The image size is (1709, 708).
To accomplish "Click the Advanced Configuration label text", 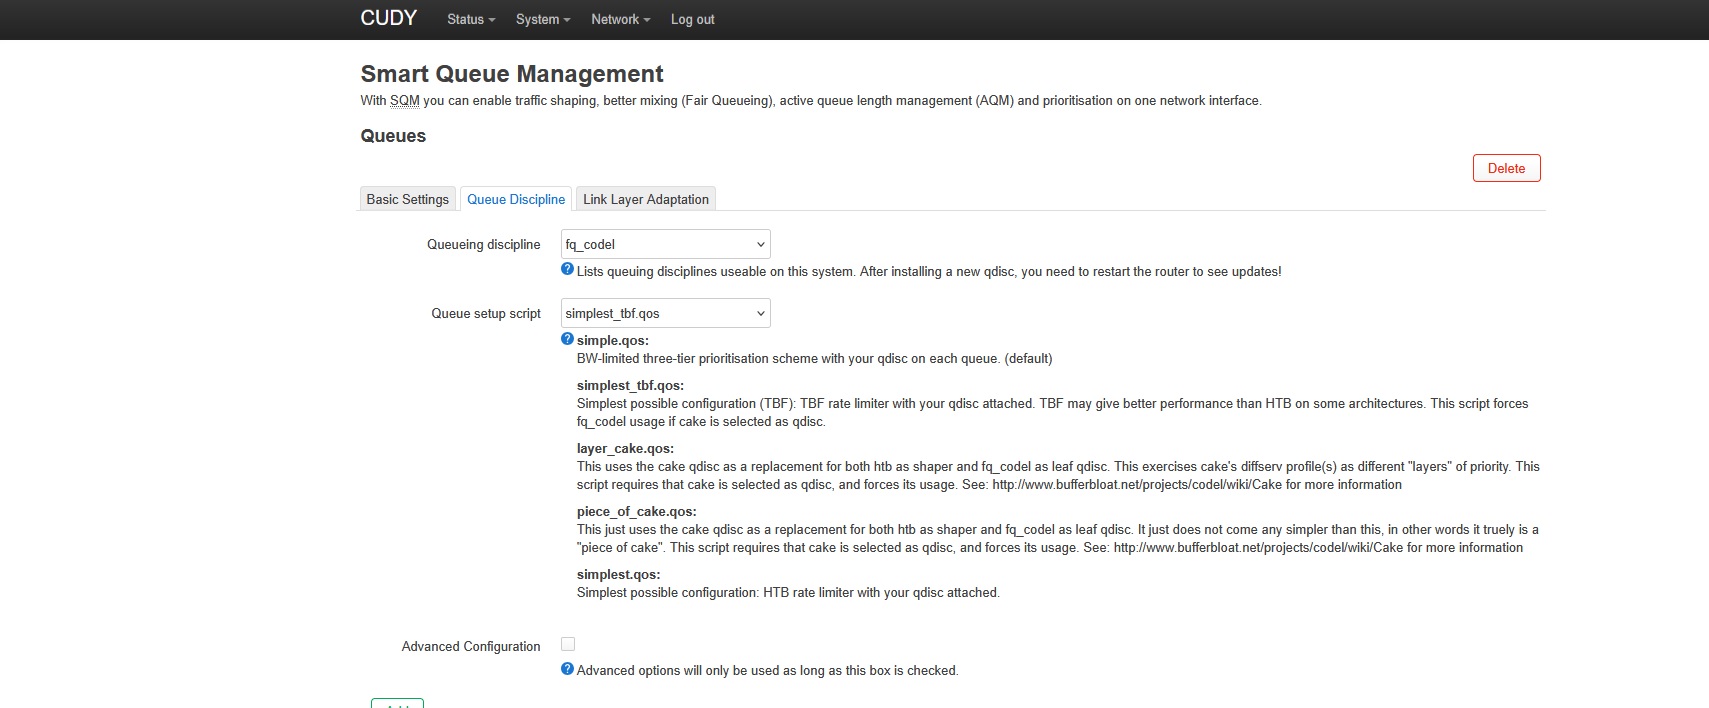I will (x=471, y=646).
